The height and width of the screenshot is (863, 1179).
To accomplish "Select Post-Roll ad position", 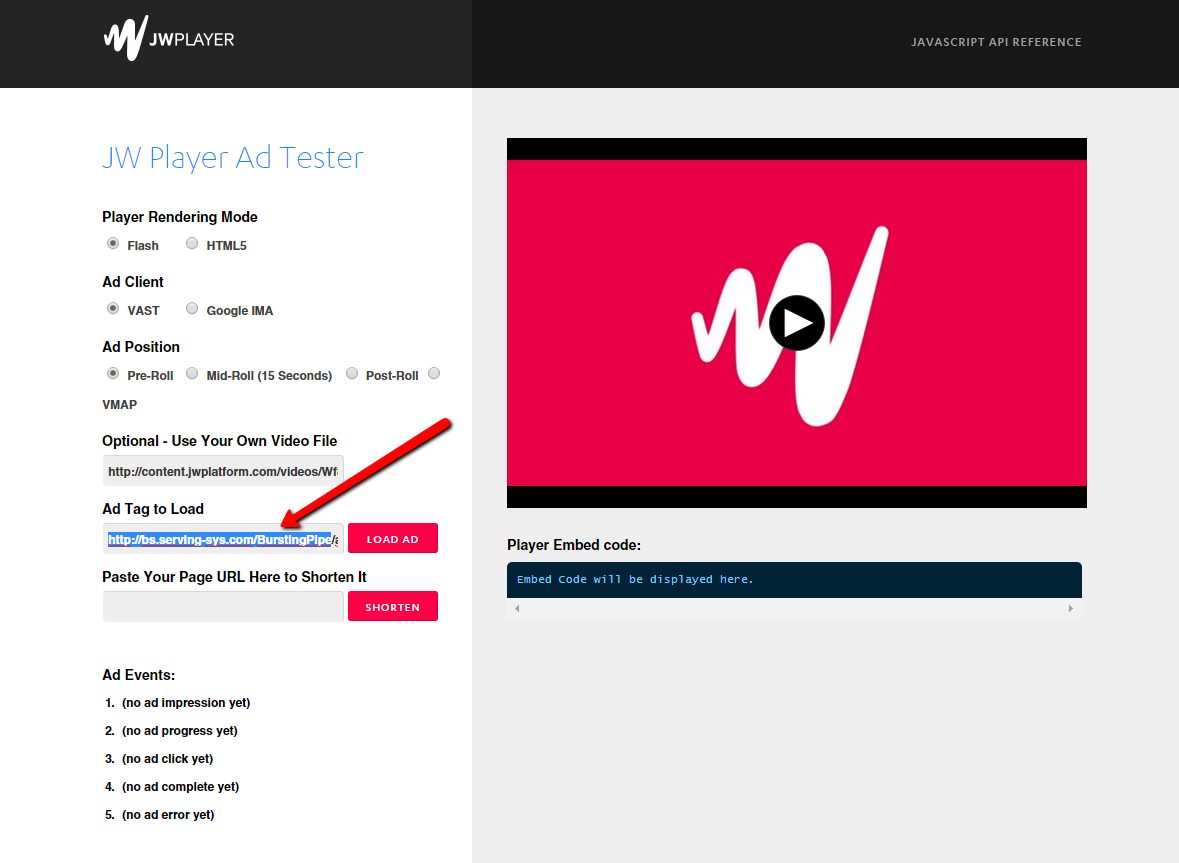I will coord(351,372).
